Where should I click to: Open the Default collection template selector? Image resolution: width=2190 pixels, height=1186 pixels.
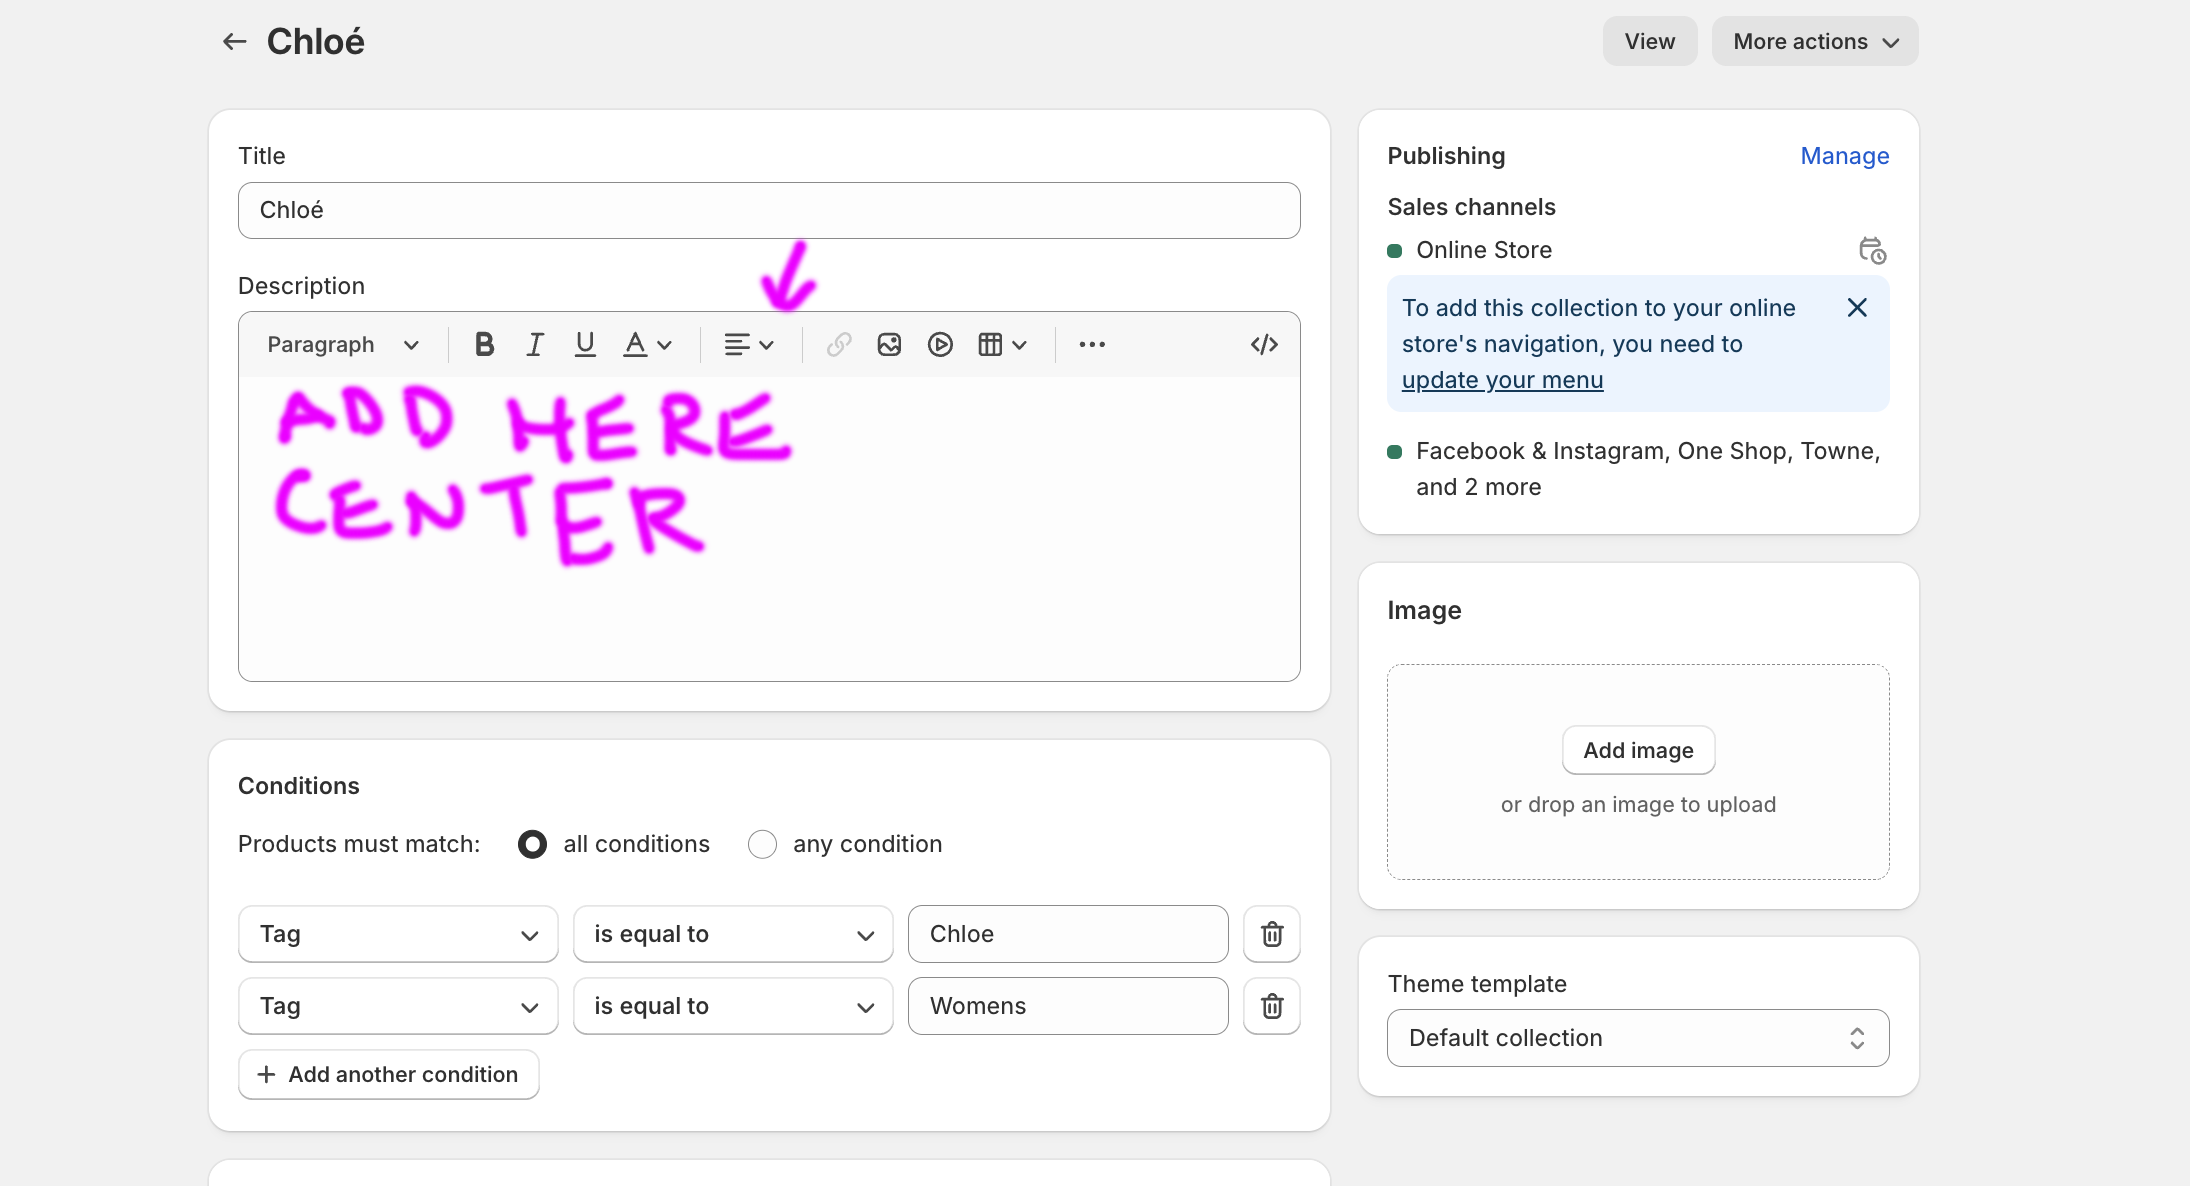tap(1637, 1038)
